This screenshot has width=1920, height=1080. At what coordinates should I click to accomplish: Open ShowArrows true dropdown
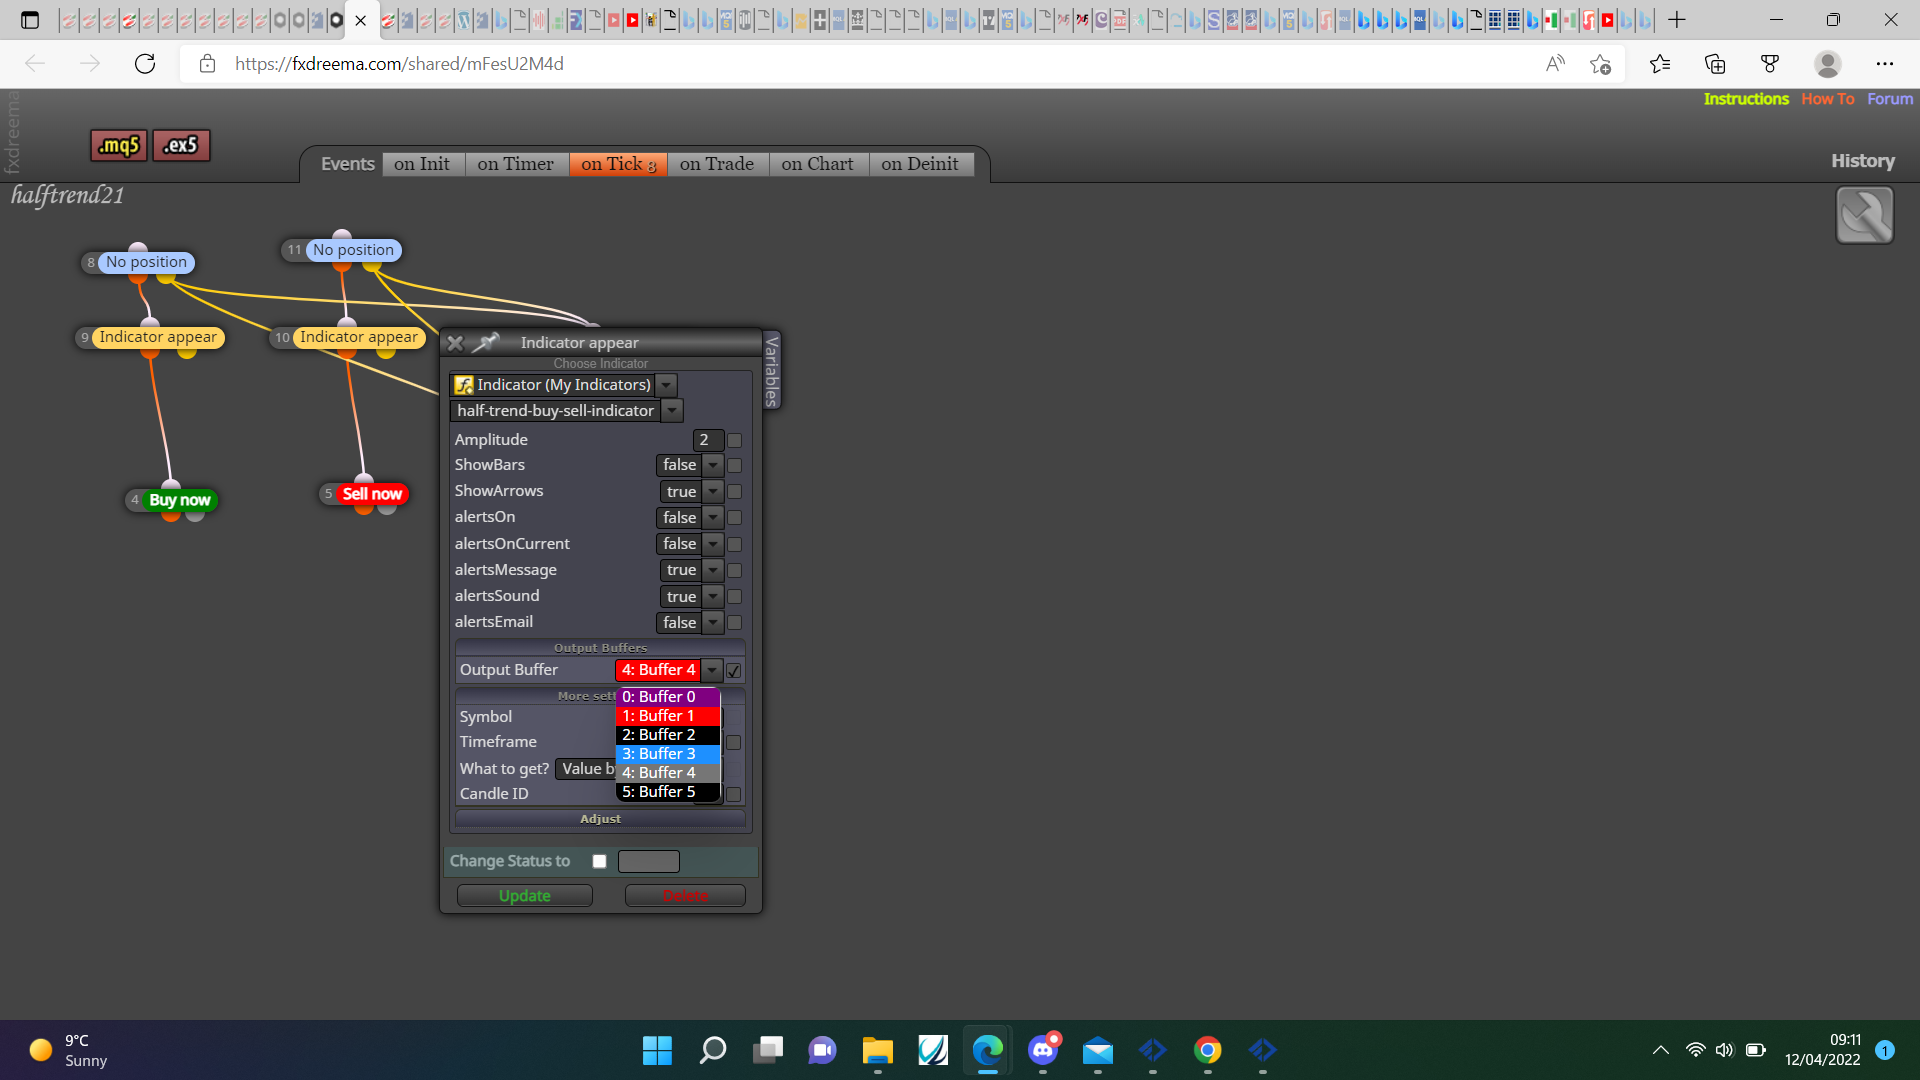[712, 491]
